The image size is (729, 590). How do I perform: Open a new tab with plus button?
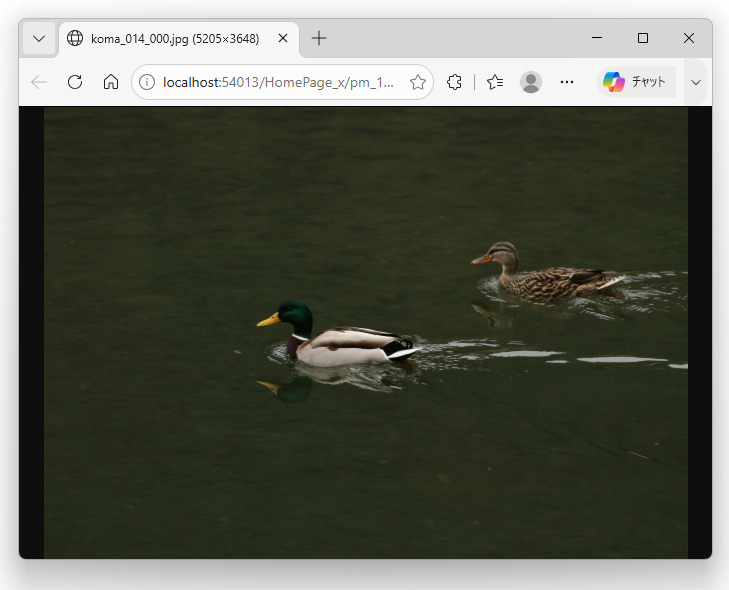click(319, 38)
